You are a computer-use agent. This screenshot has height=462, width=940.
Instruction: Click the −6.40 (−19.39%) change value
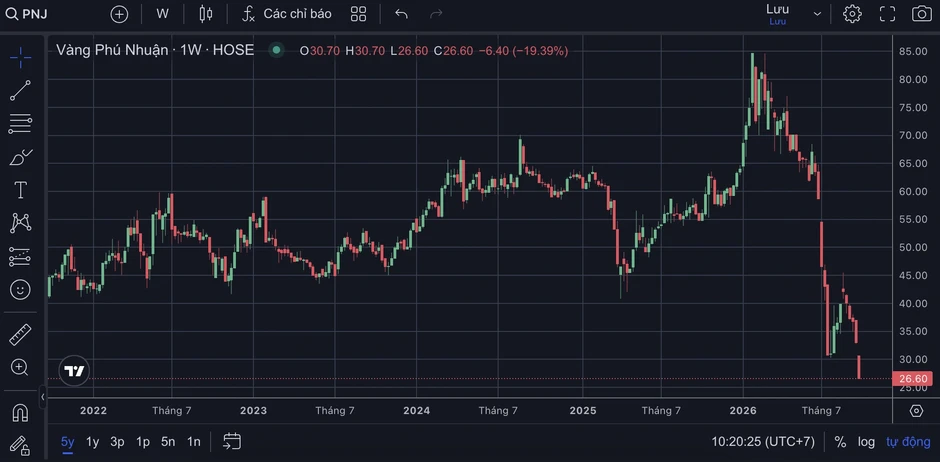(523, 51)
